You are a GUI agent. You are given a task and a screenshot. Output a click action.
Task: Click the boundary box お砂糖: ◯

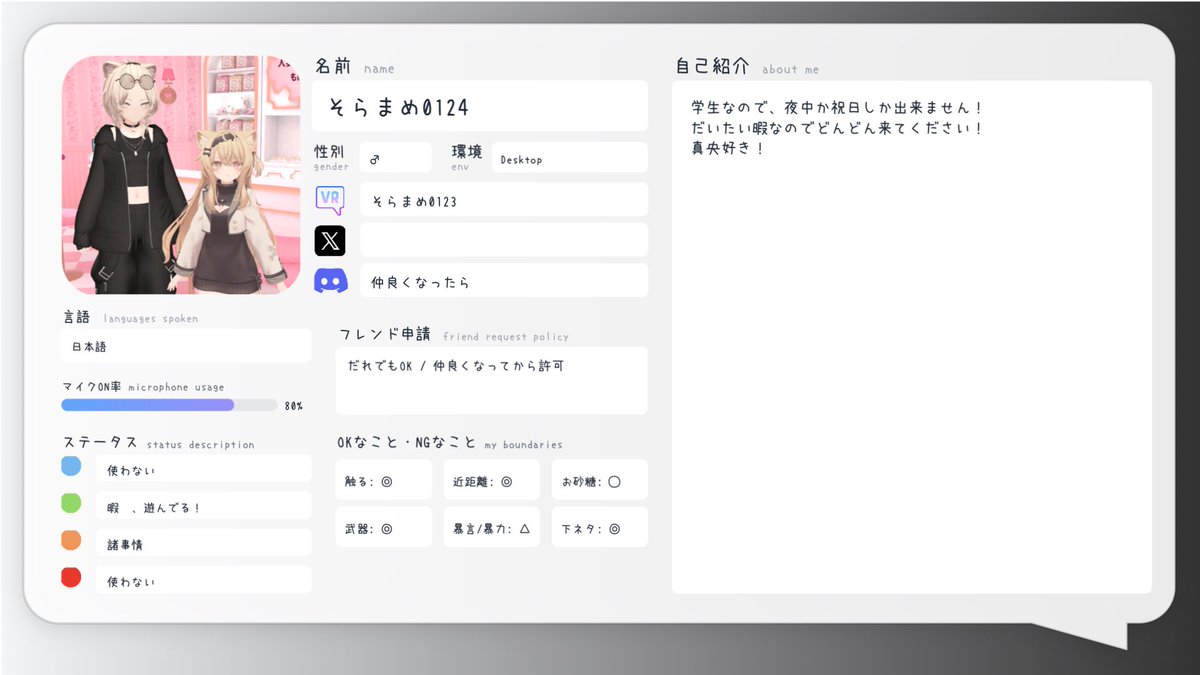click(600, 480)
